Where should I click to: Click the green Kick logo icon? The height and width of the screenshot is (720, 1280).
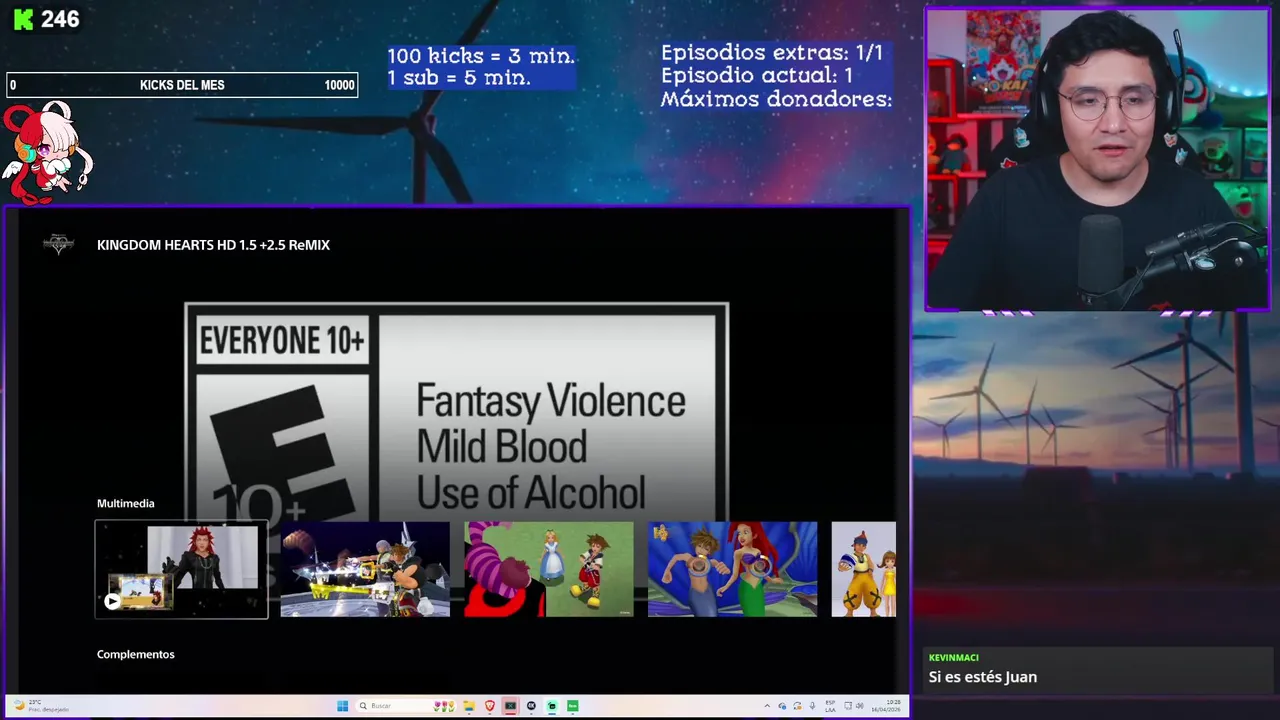click(23, 19)
